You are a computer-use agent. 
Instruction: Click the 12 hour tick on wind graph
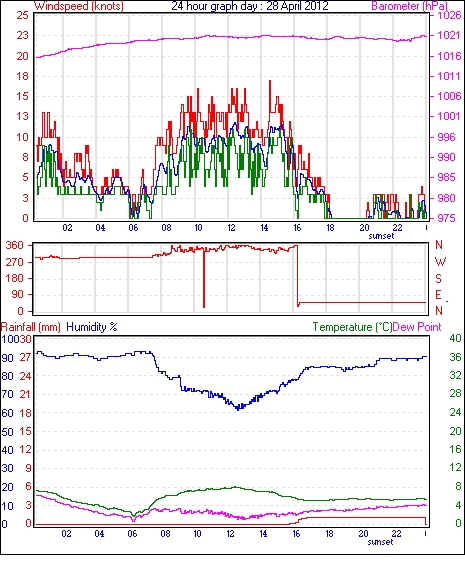tap(231, 228)
